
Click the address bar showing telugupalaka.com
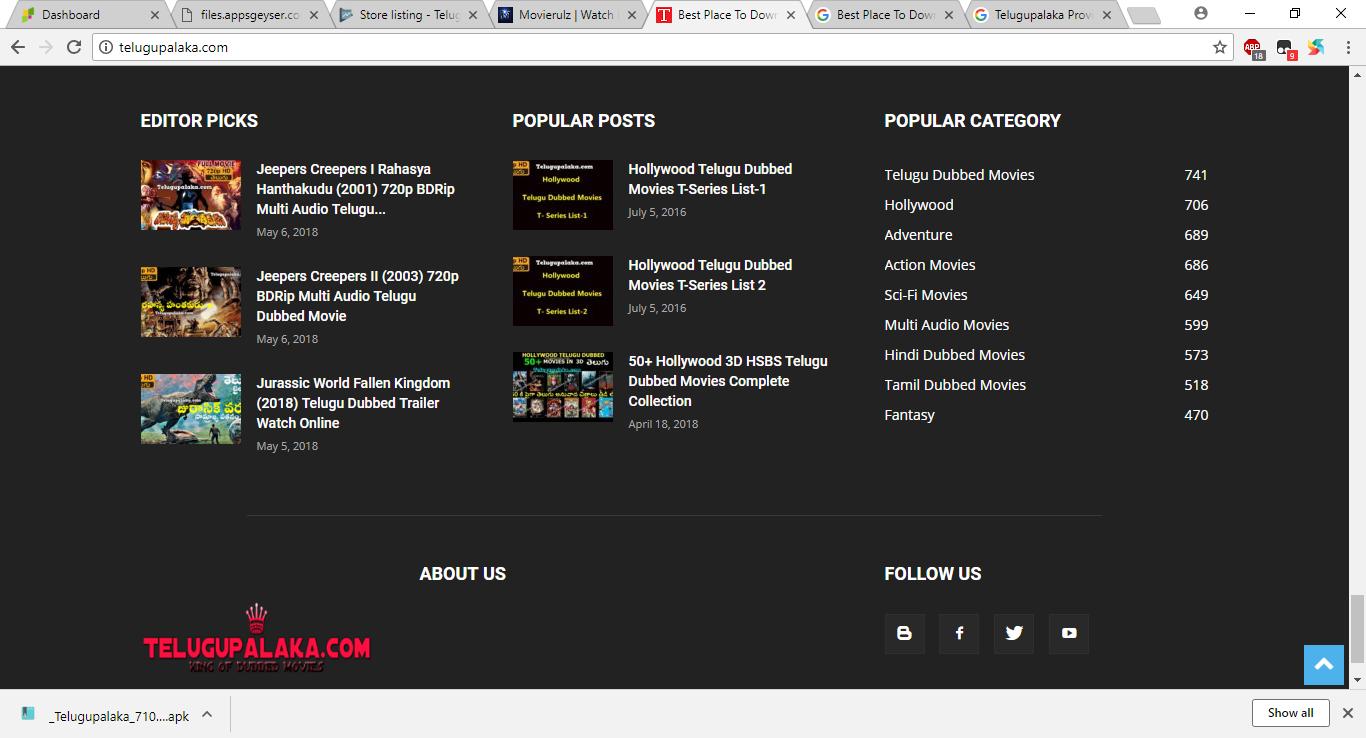click(x=660, y=47)
